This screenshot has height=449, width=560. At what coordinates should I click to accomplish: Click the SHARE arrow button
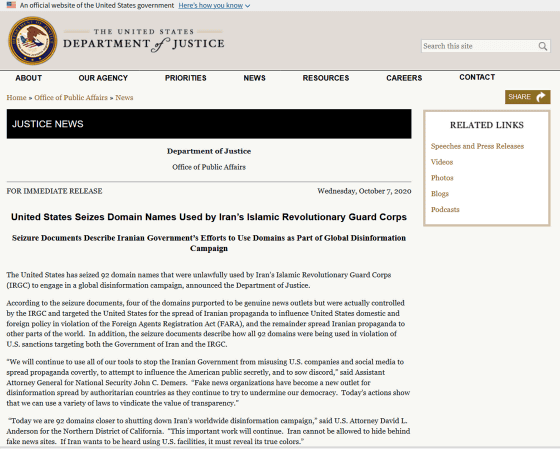[528, 97]
